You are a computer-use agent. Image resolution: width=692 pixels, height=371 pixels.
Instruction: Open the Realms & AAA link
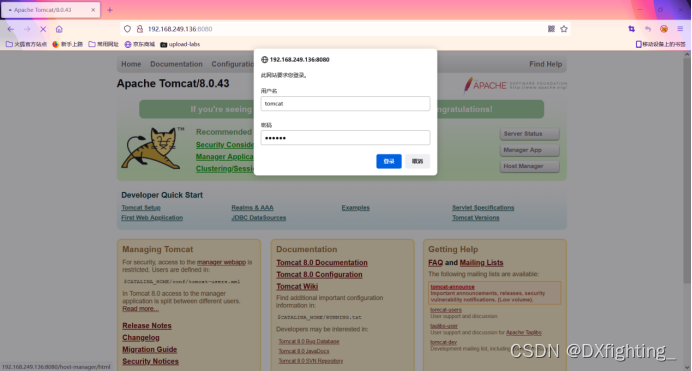(x=252, y=208)
